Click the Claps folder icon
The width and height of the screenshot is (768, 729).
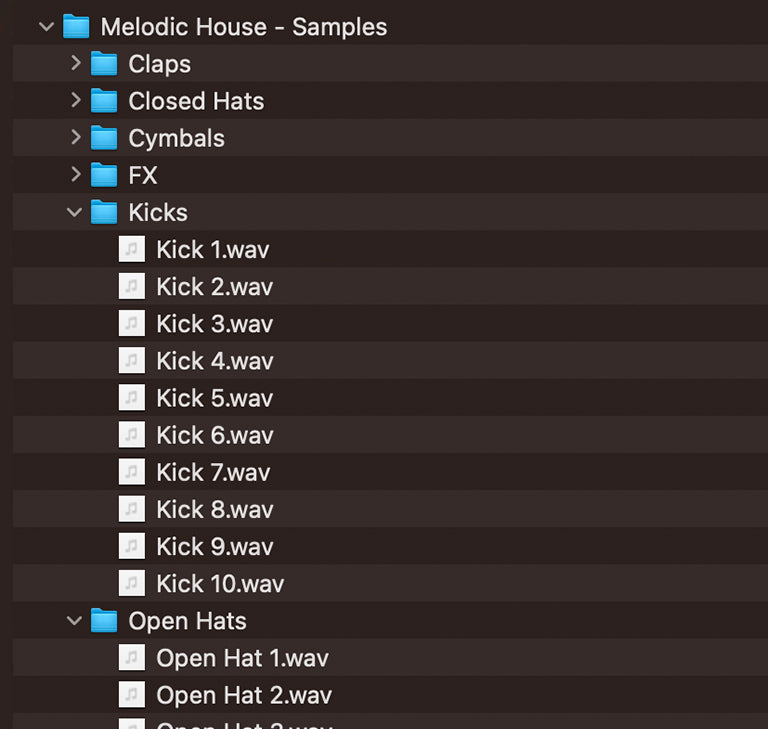pyautogui.click(x=104, y=64)
